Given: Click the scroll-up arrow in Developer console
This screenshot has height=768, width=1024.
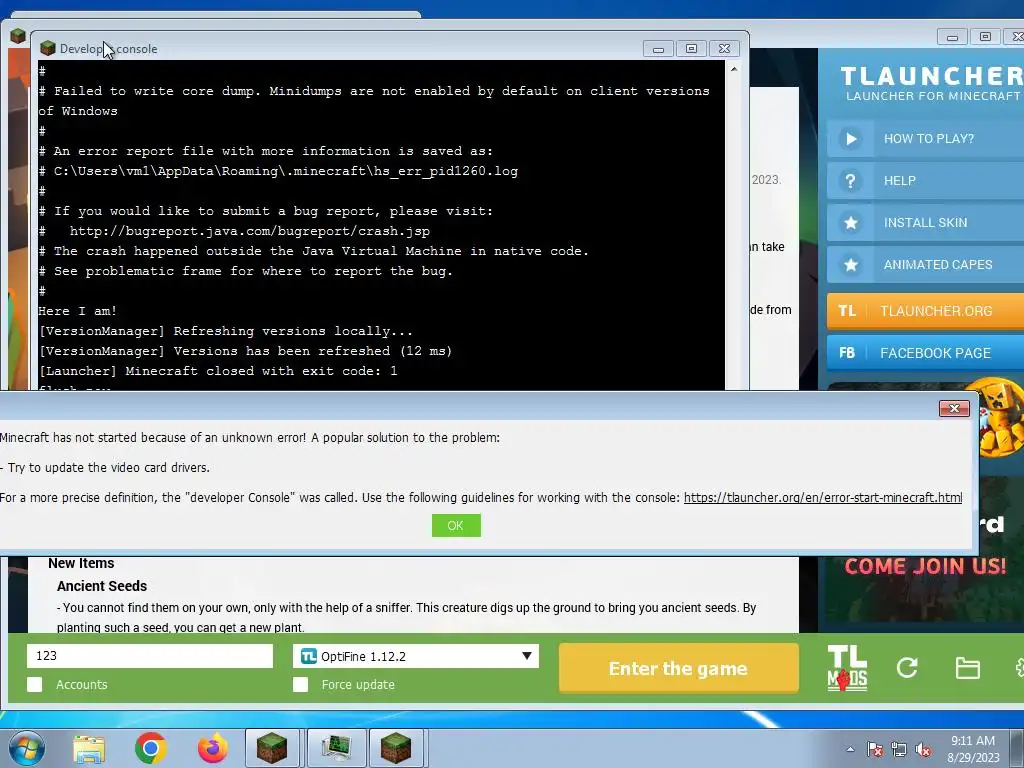Looking at the screenshot, I should coord(734,69).
